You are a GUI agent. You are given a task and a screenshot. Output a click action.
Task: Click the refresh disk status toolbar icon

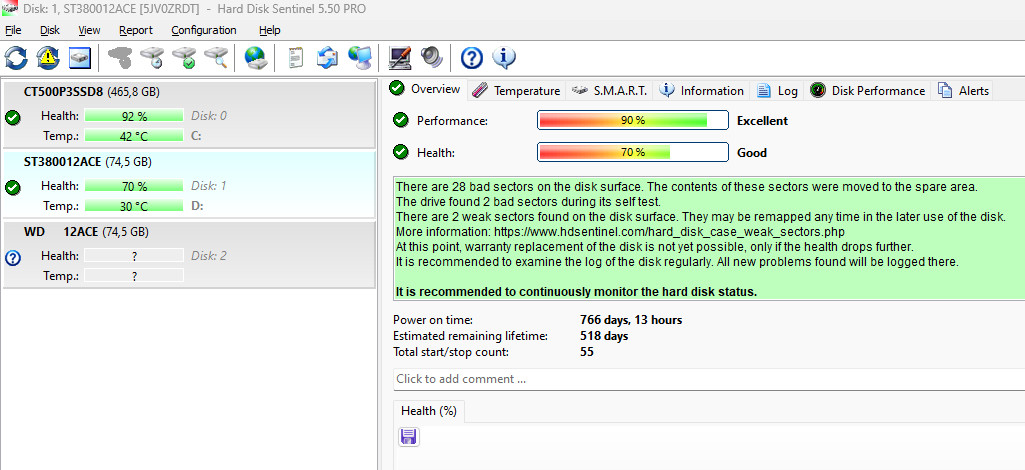(16, 58)
